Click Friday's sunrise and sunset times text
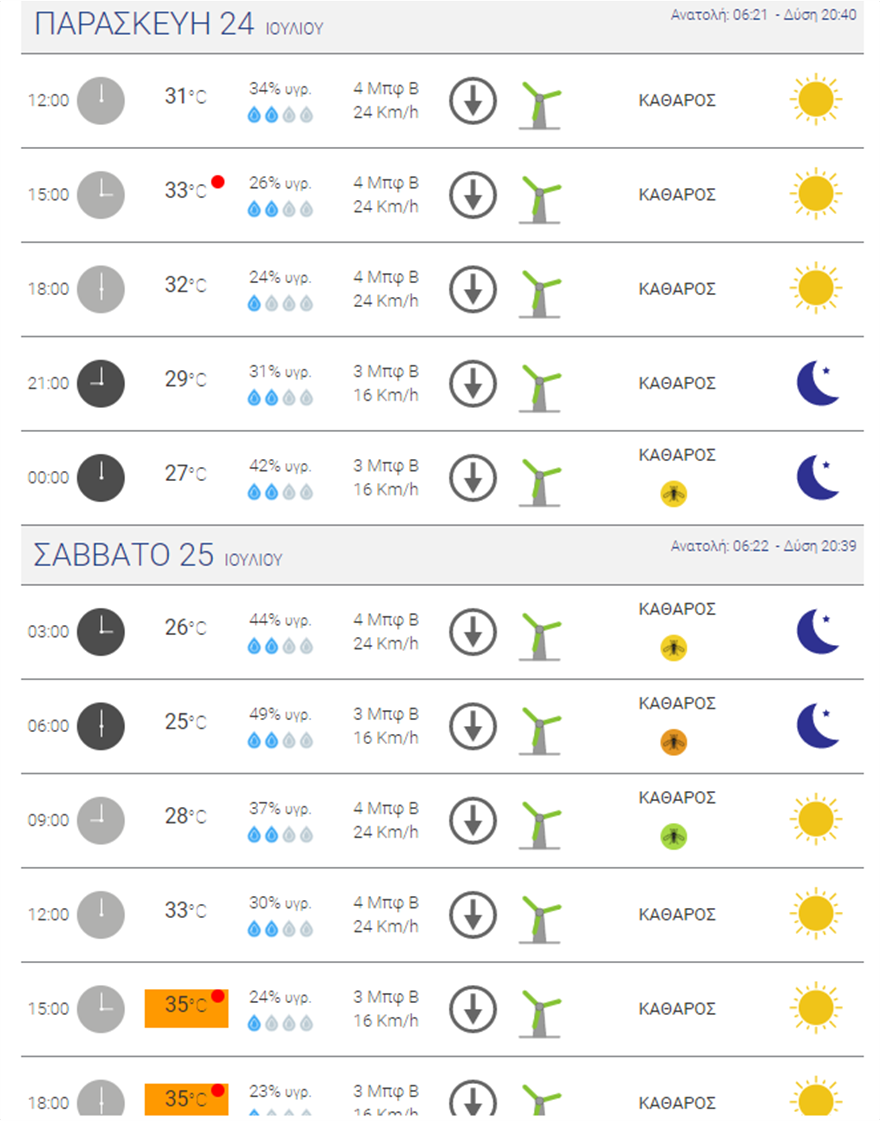880x1121 pixels. (x=763, y=15)
